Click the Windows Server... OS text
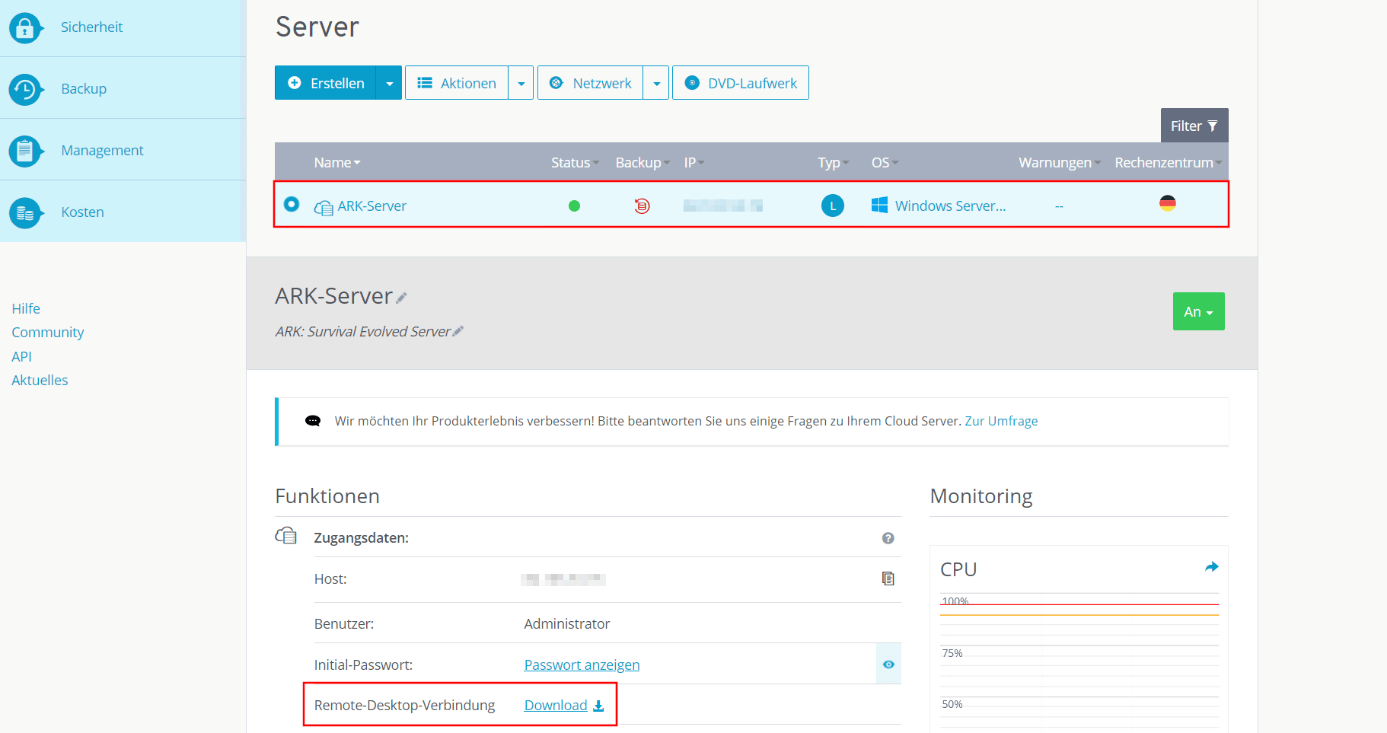This screenshot has width=1387, height=733. click(x=950, y=206)
